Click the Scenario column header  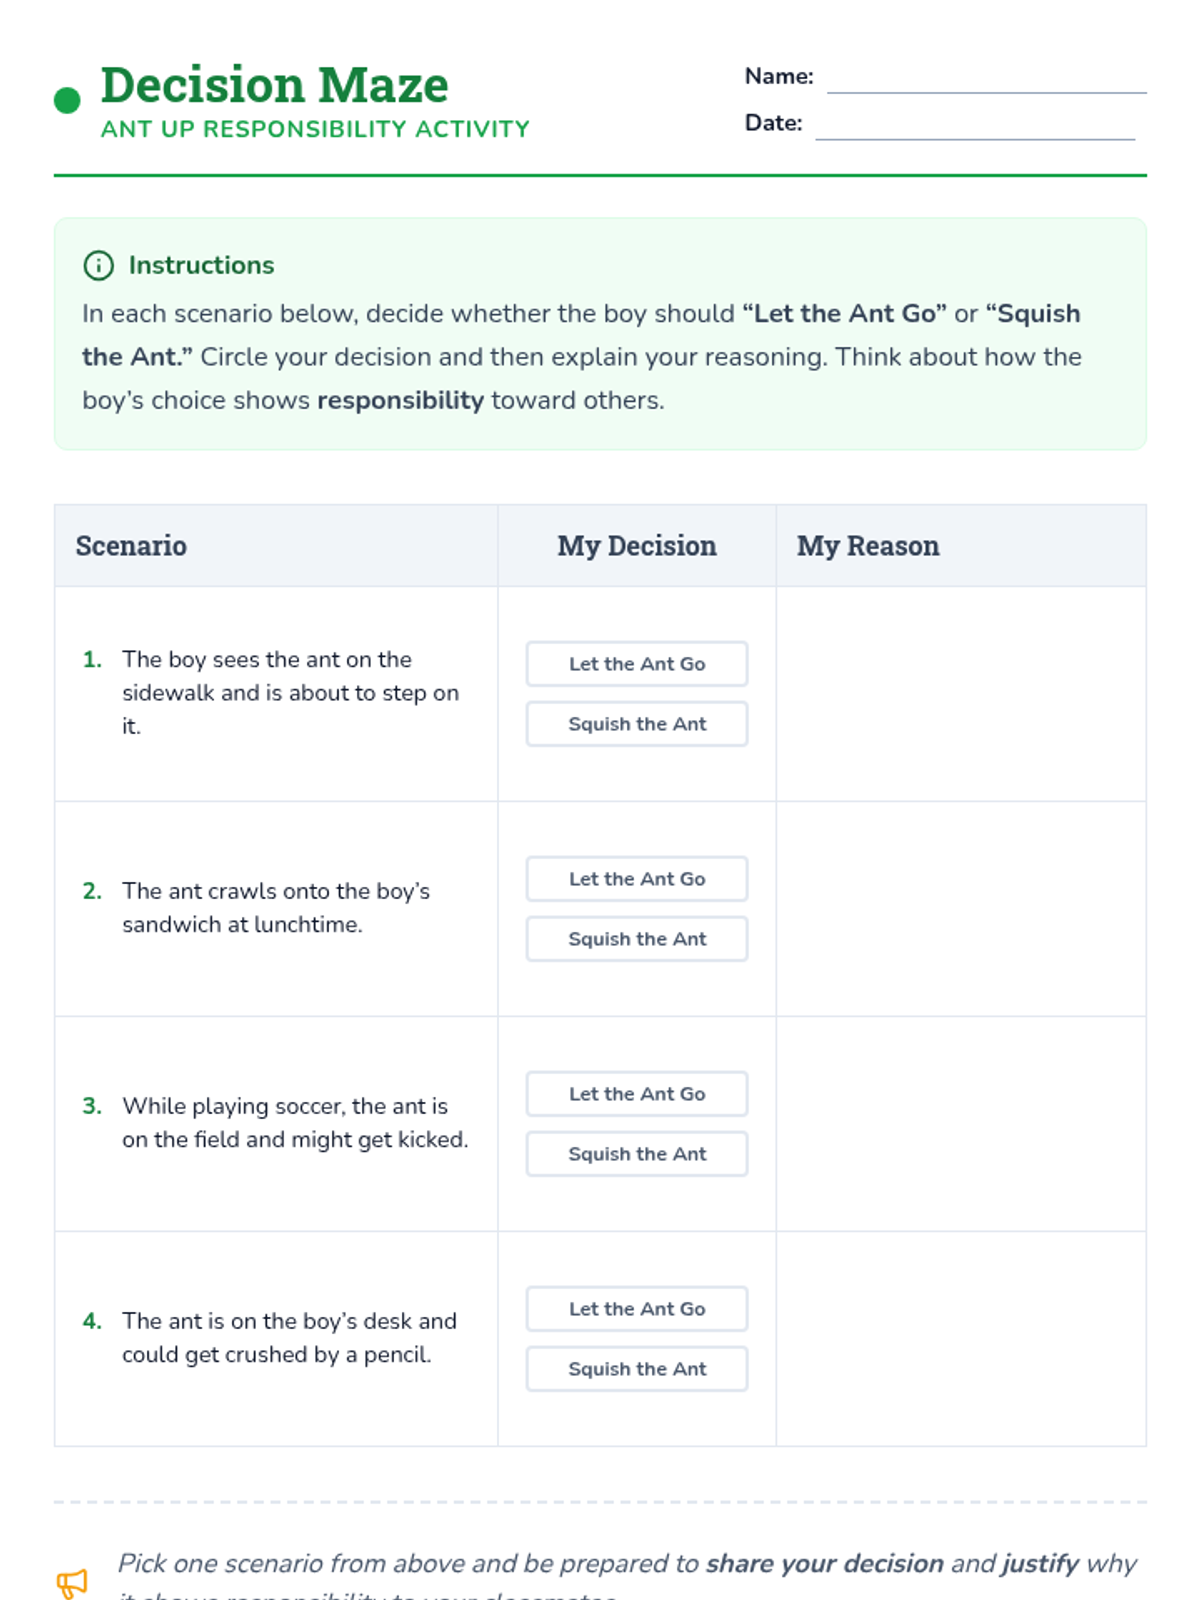[x=131, y=546]
